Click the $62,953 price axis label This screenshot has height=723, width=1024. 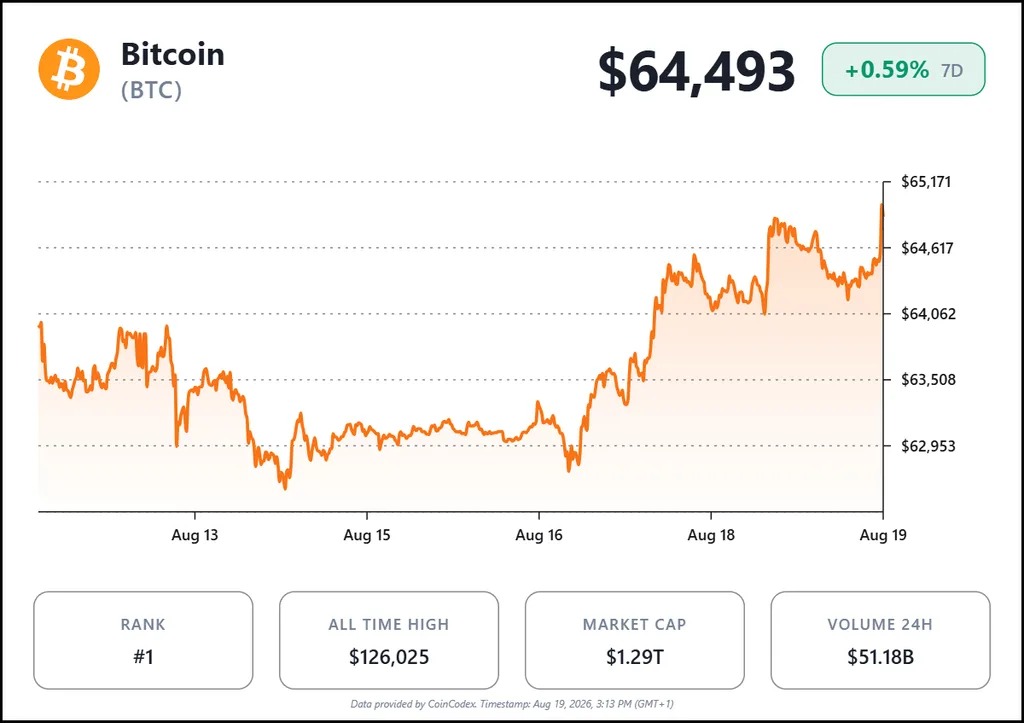pyautogui.click(x=928, y=446)
